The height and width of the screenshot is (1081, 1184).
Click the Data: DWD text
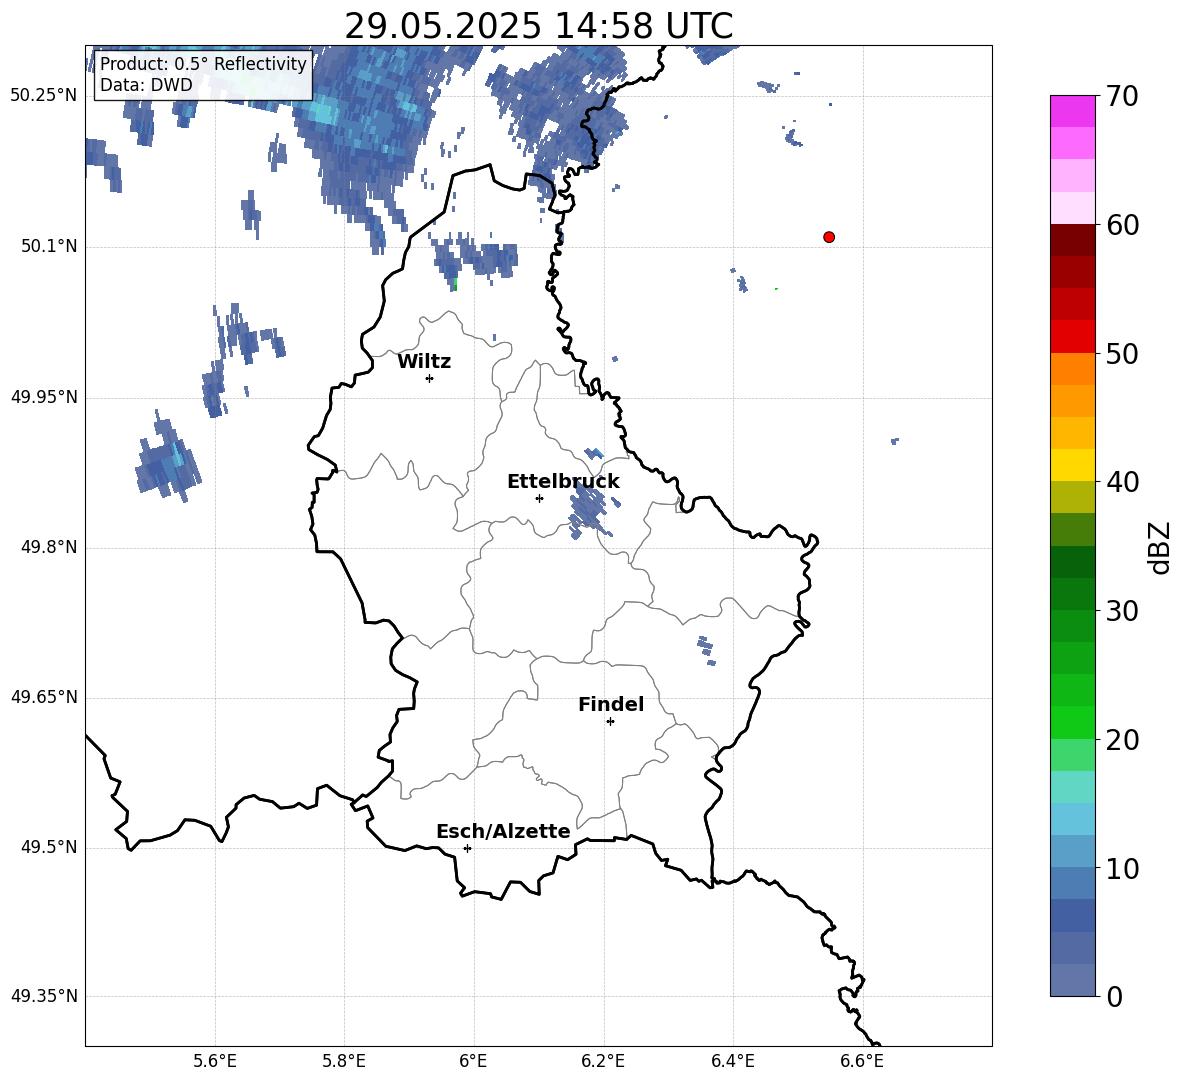point(146,85)
